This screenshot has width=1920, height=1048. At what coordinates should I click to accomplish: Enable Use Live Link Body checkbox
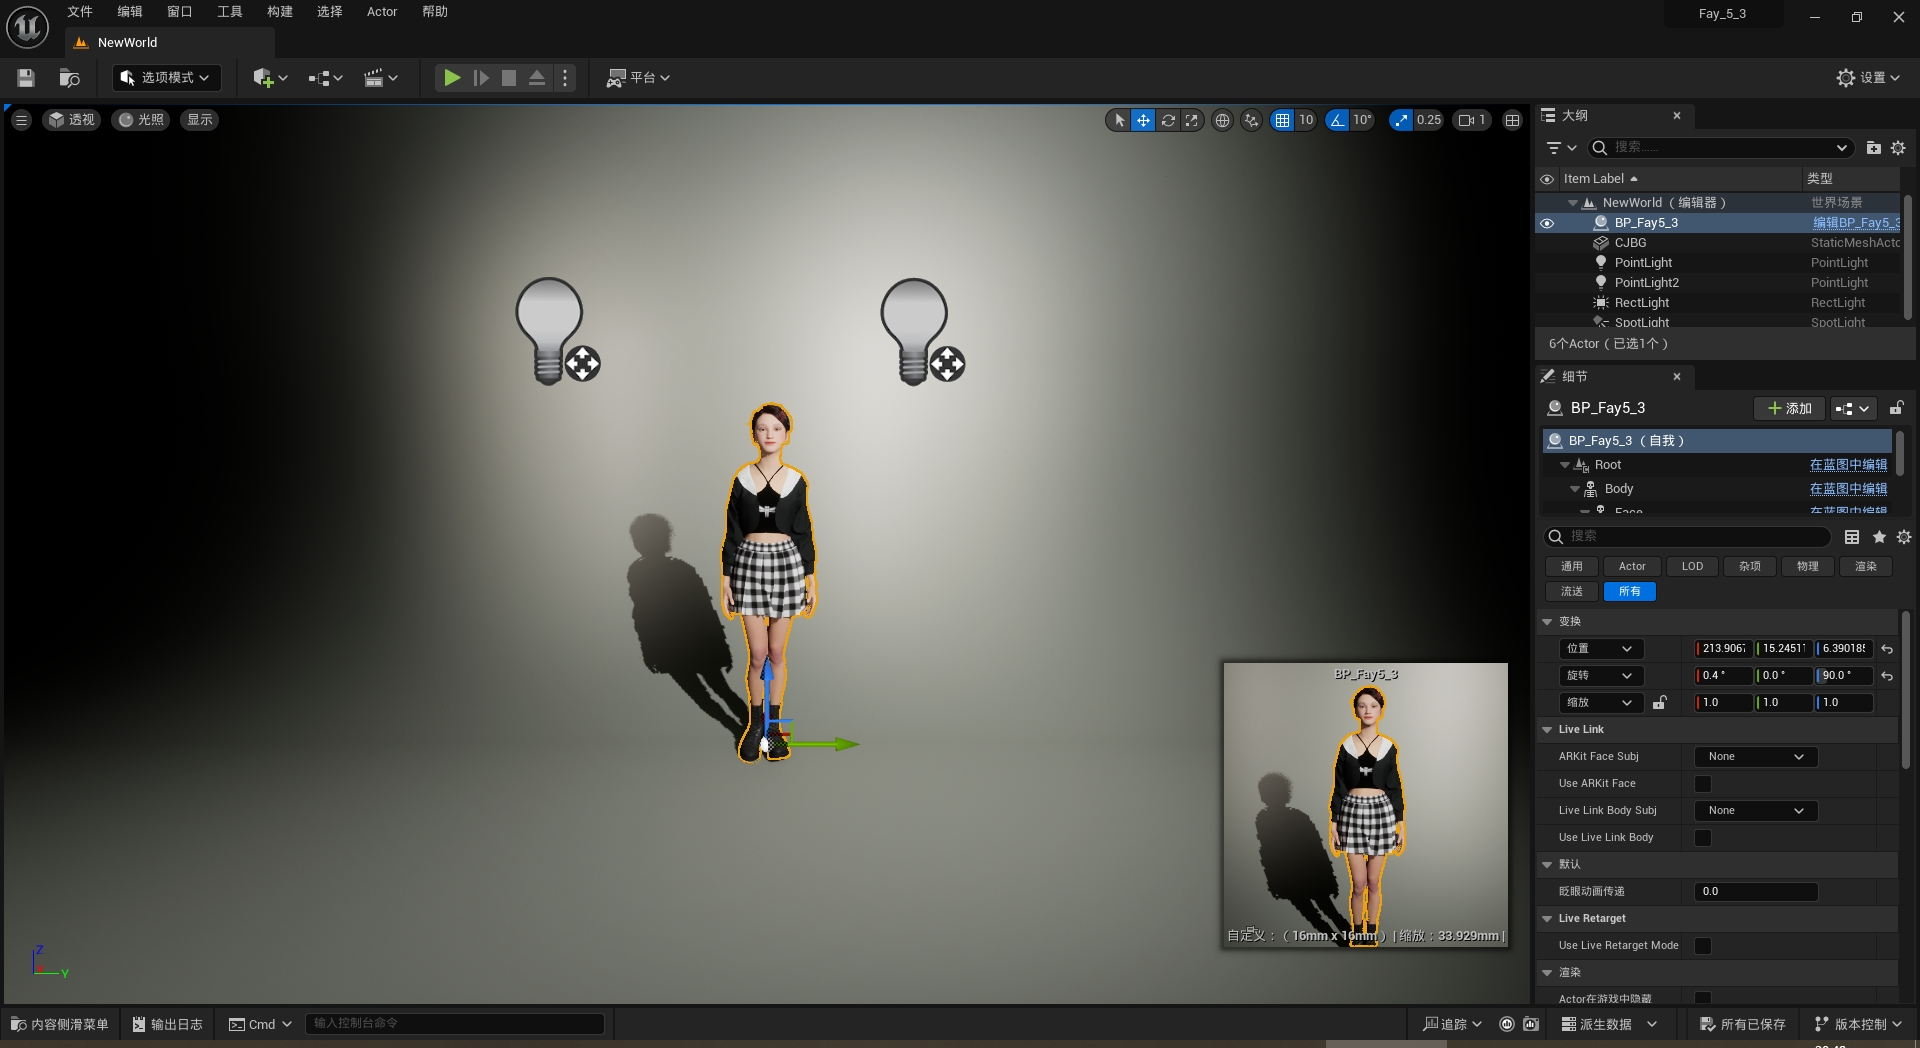[1703, 838]
